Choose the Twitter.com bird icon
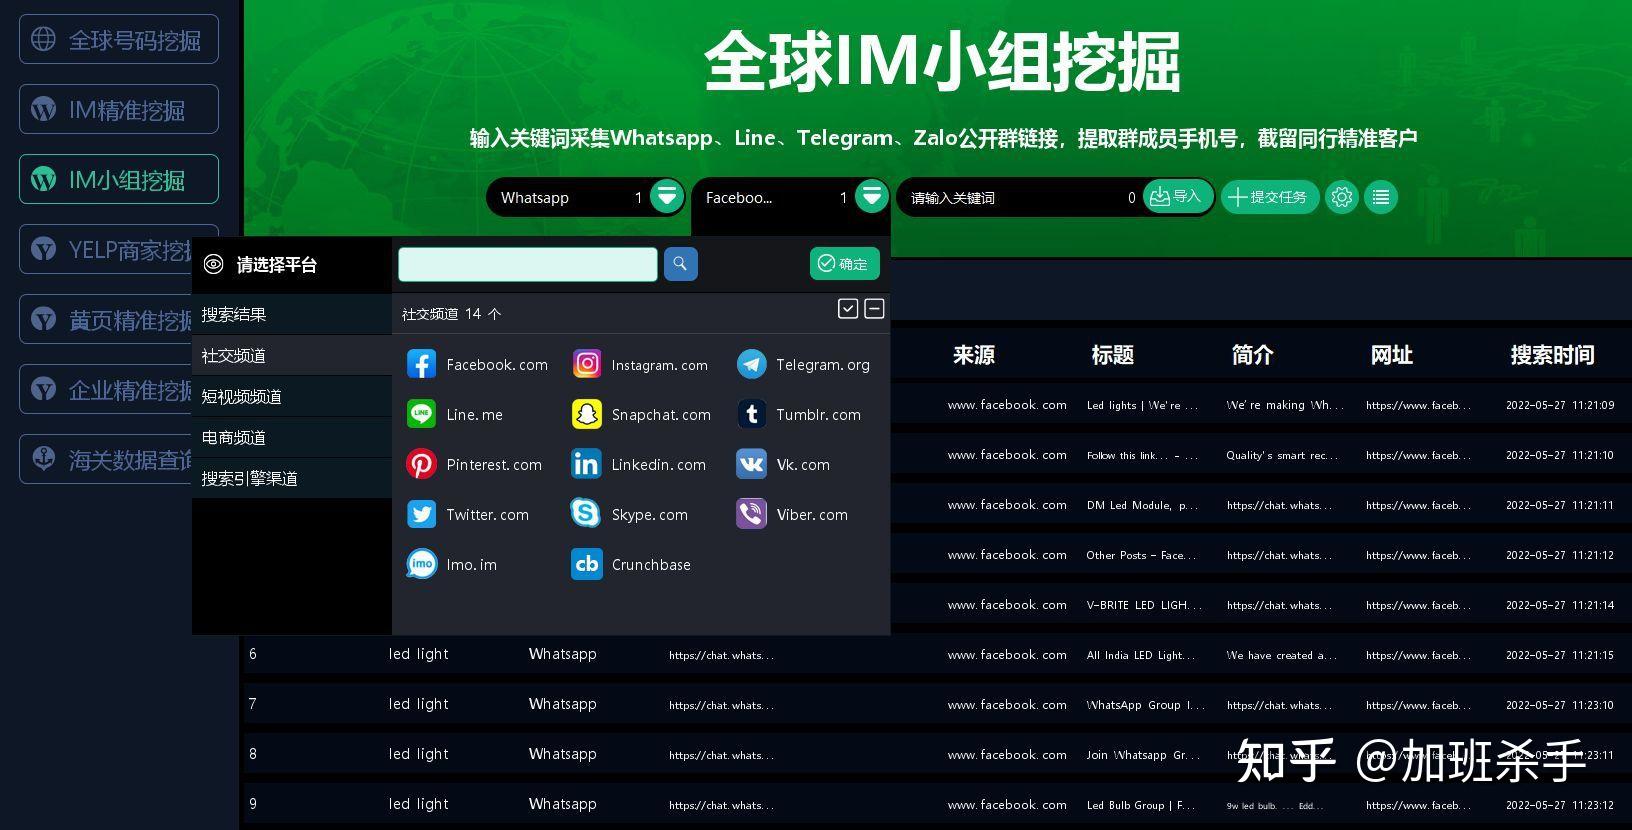 [x=421, y=514]
